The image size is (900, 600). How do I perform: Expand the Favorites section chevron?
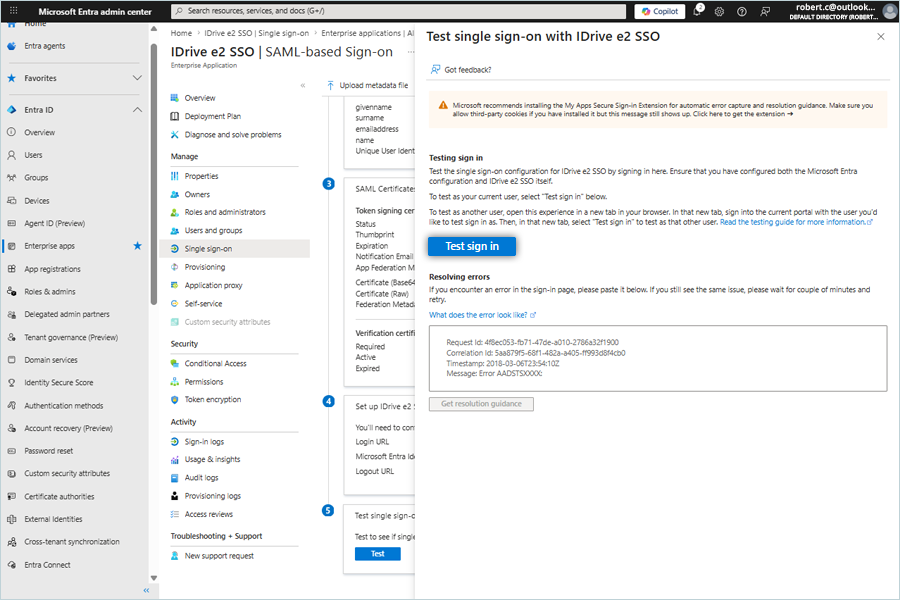coord(137,78)
